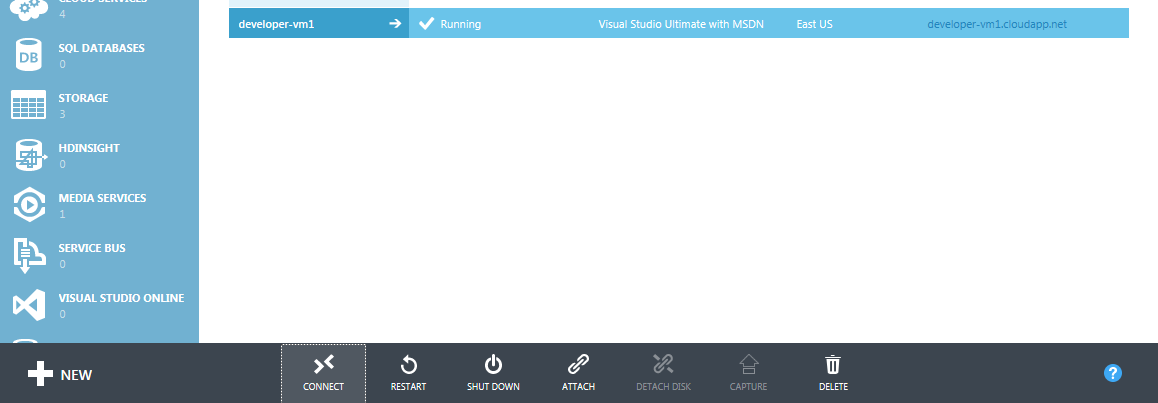Open the SQL Databases sidebar icon

[29, 55]
